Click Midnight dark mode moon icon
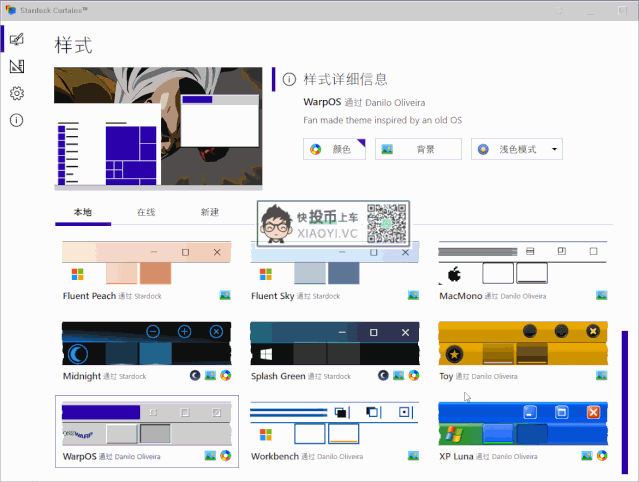639x482 pixels. (x=195, y=375)
